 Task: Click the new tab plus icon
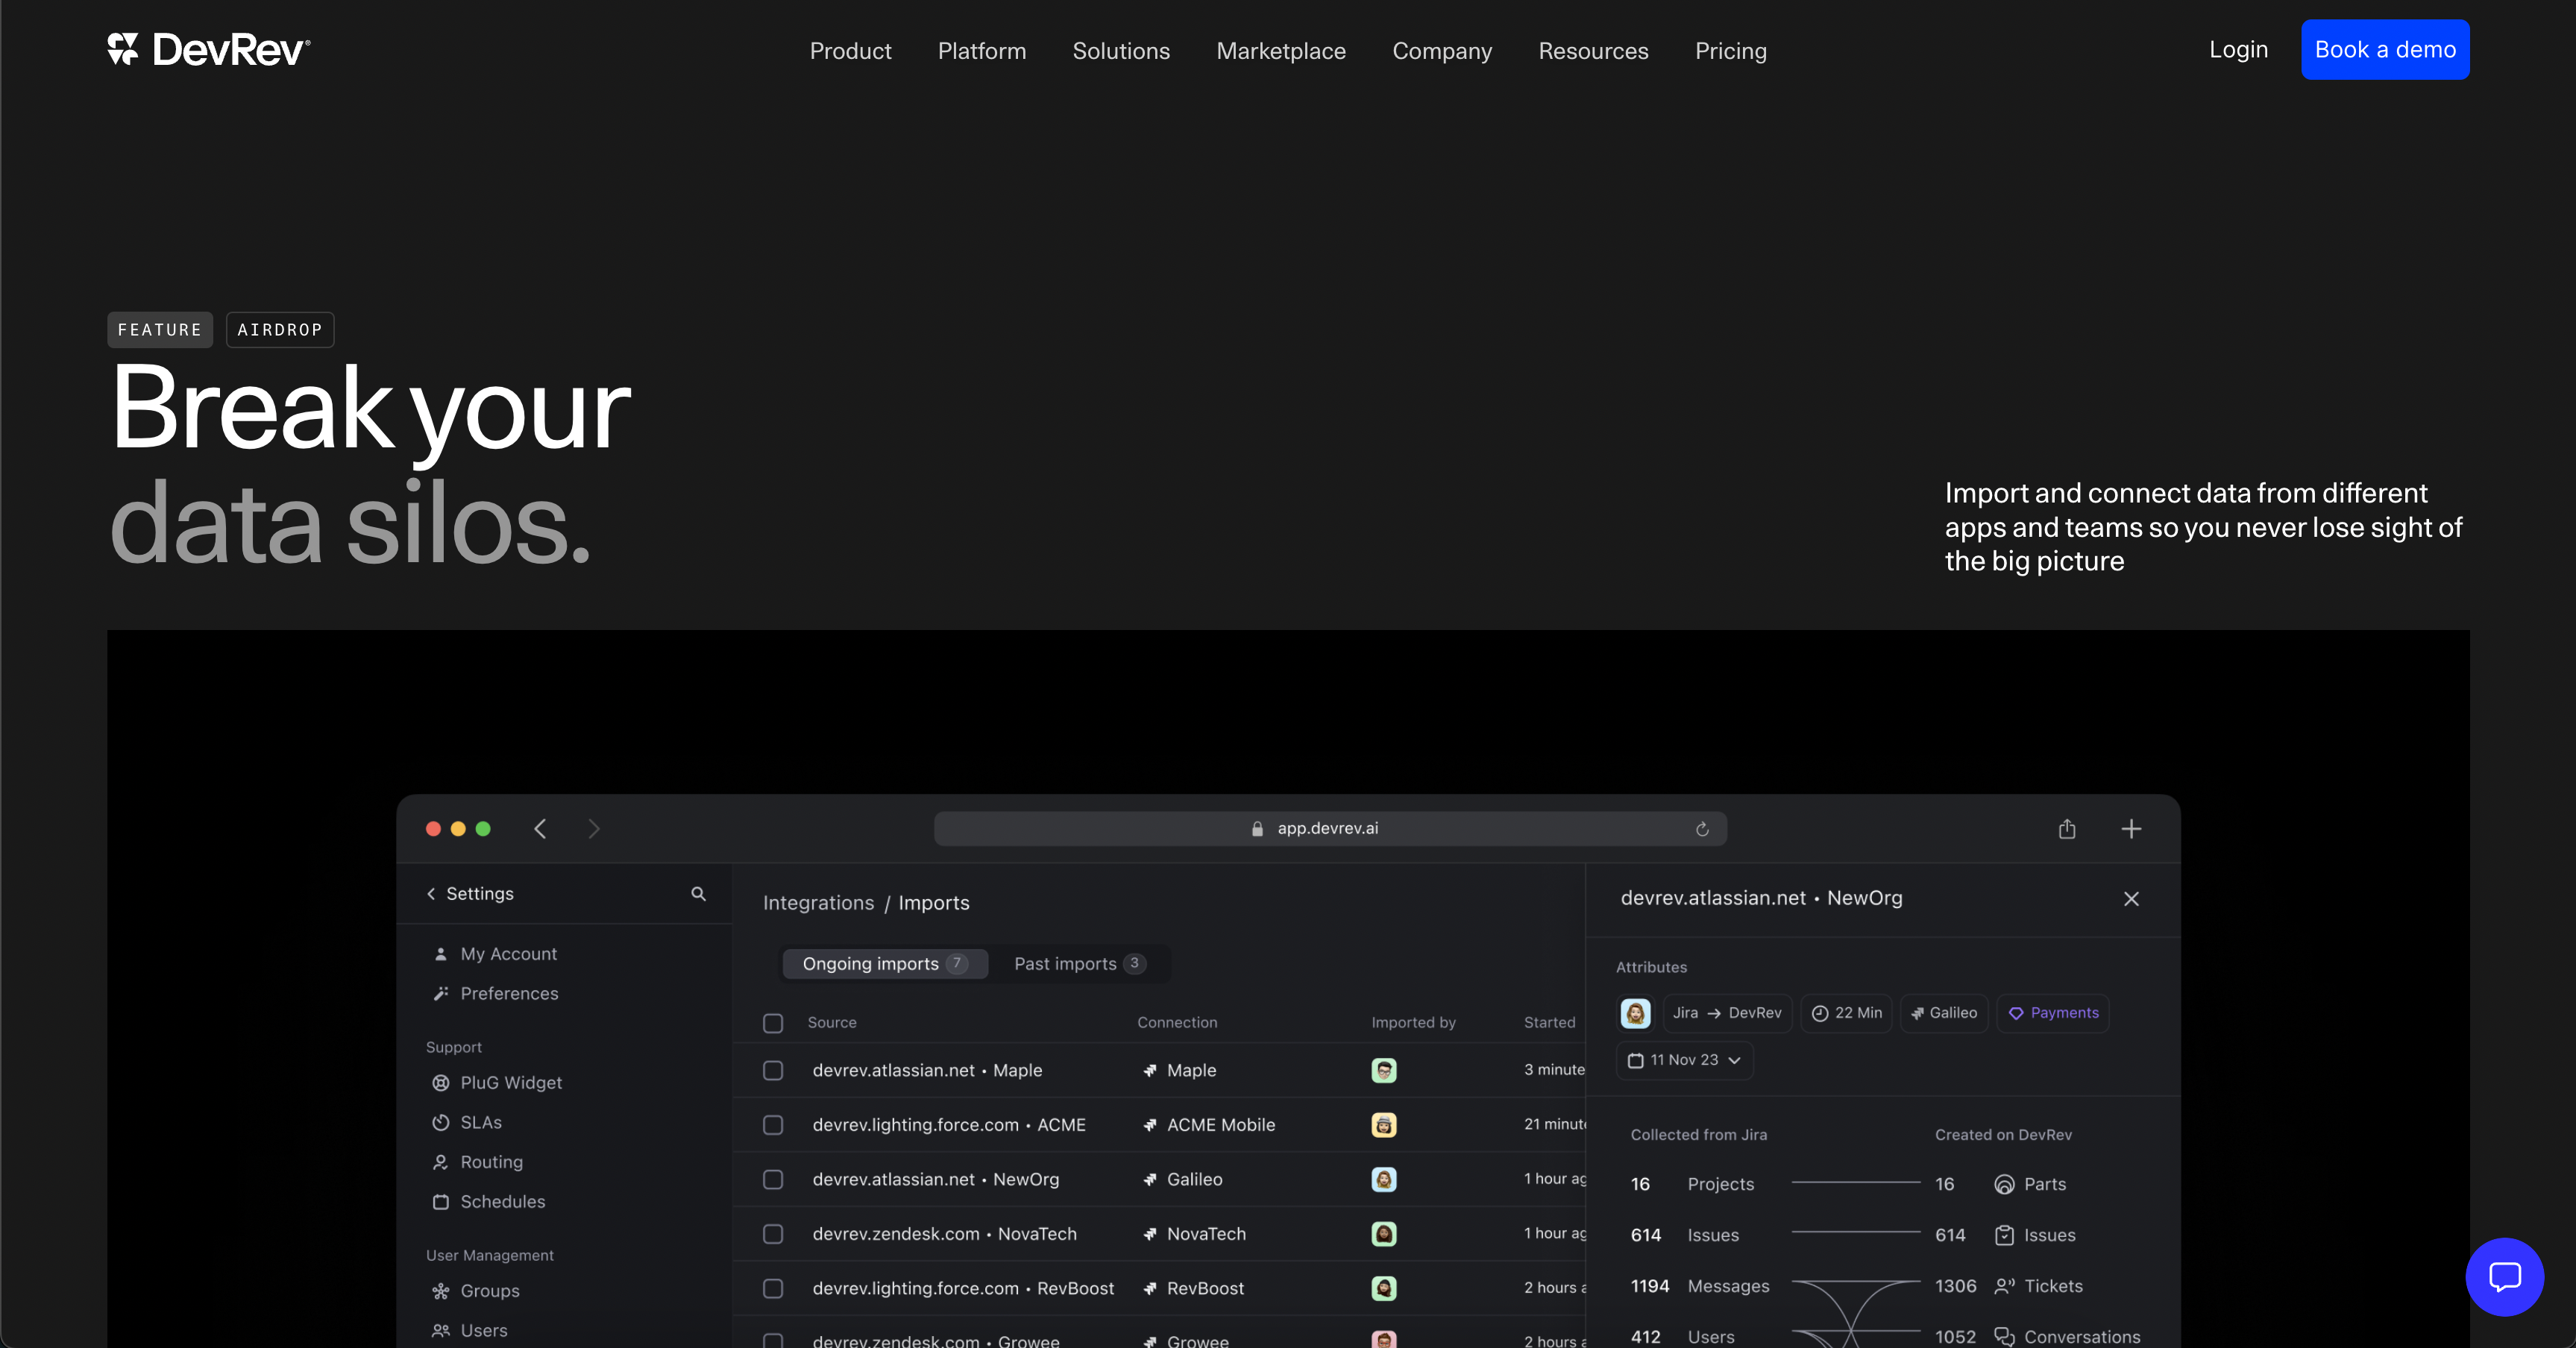2131,828
